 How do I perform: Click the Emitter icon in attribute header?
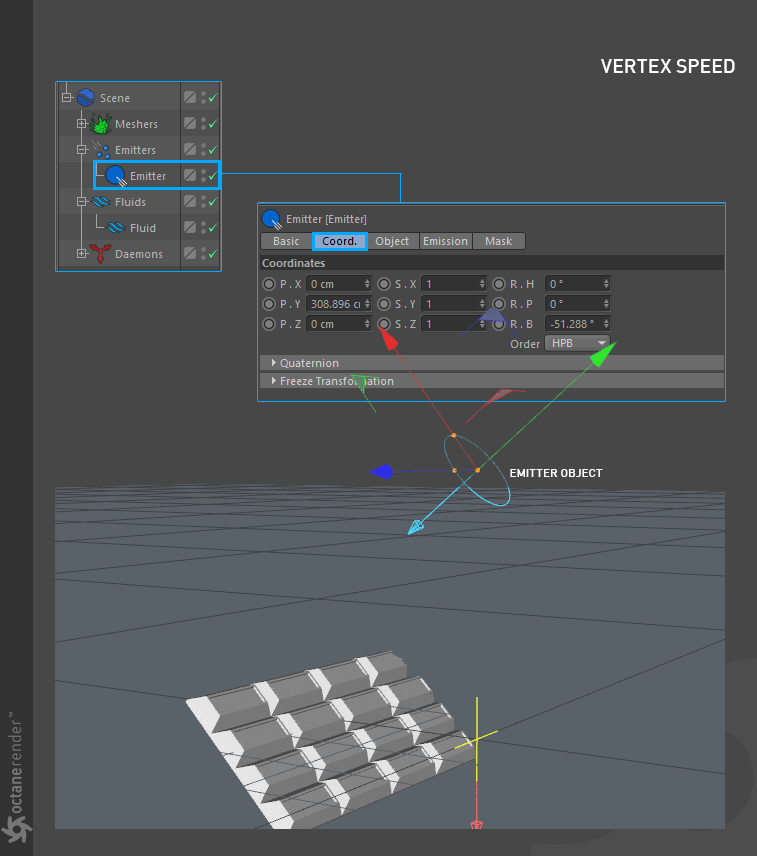click(271, 219)
